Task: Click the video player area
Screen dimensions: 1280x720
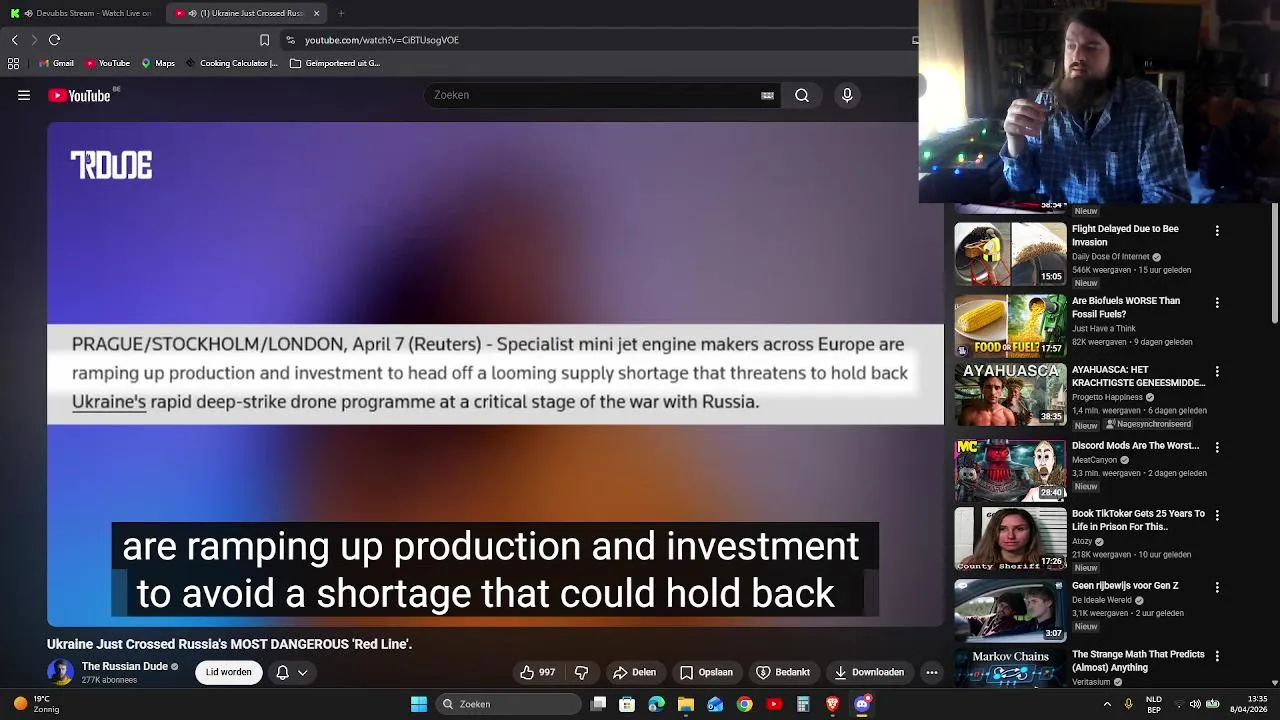Action: (x=495, y=373)
